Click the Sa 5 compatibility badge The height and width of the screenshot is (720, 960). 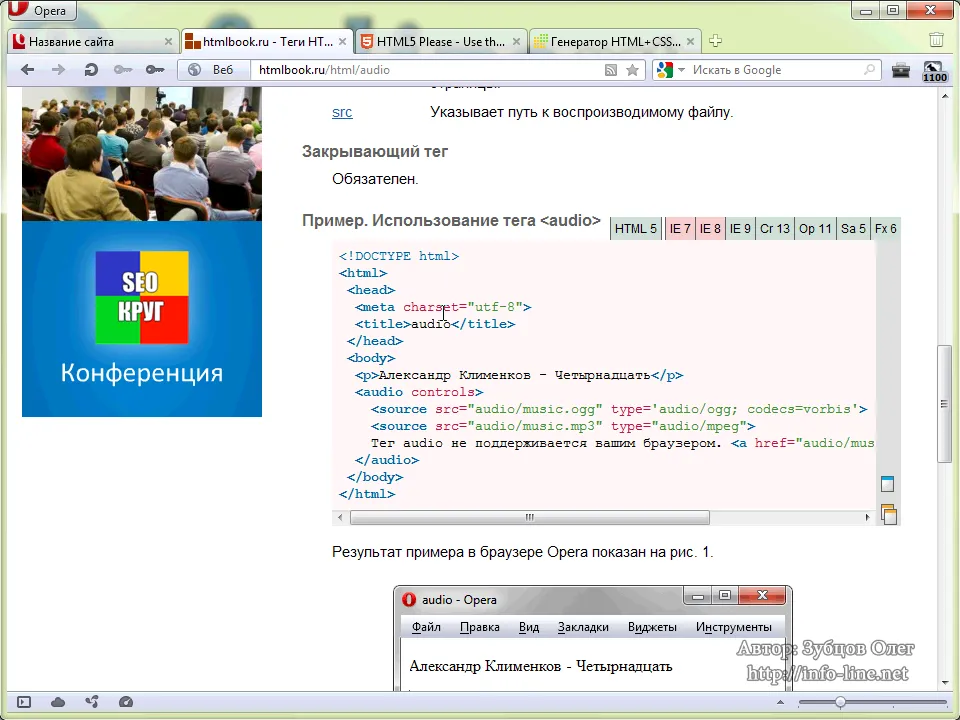tap(853, 228)
